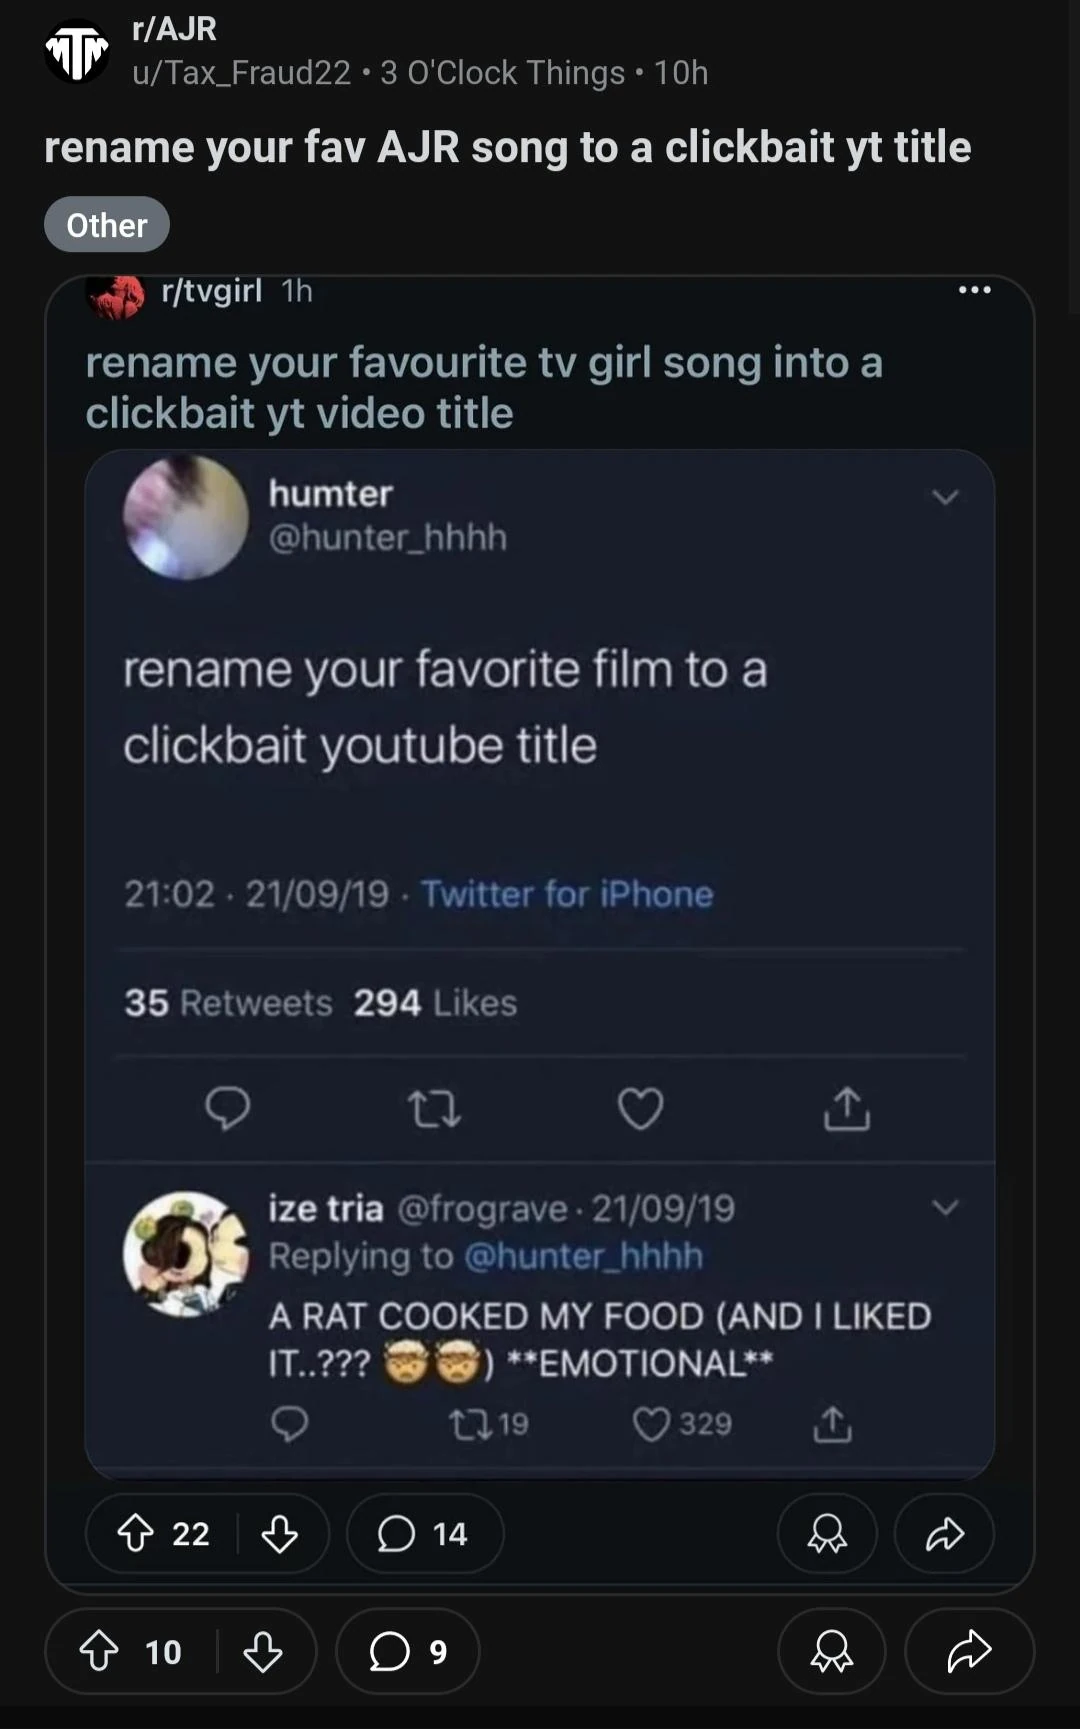Give an award to the r/AJR post
This screenshot has width=1080, height=1729.
tap(831, 1651)
